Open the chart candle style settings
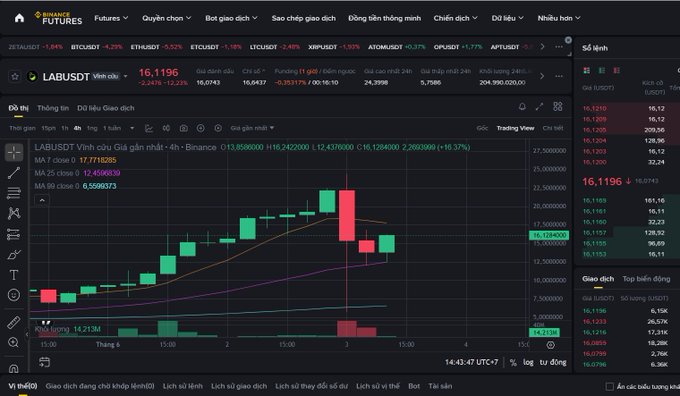 click(x=166, y=128)
